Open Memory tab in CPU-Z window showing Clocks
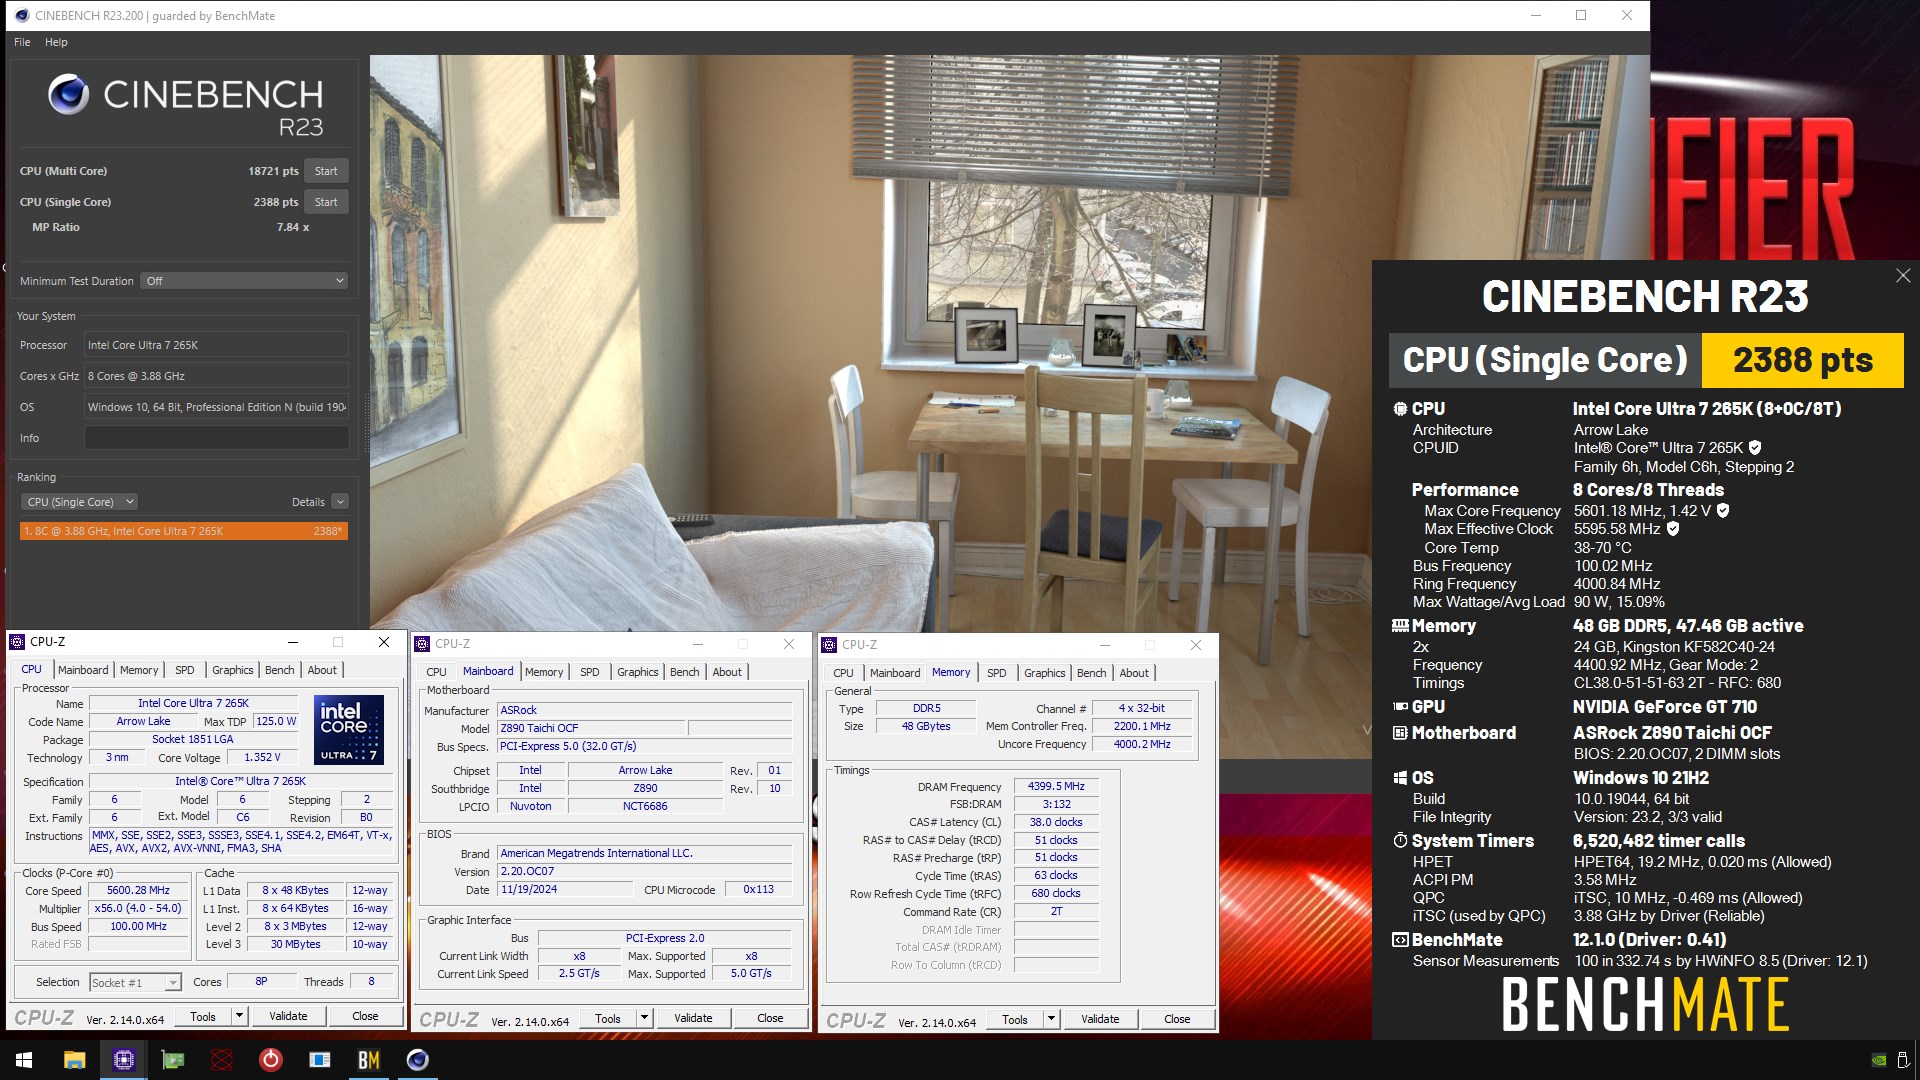Screen dimensions: 1920x1080 tap(139, 670)
